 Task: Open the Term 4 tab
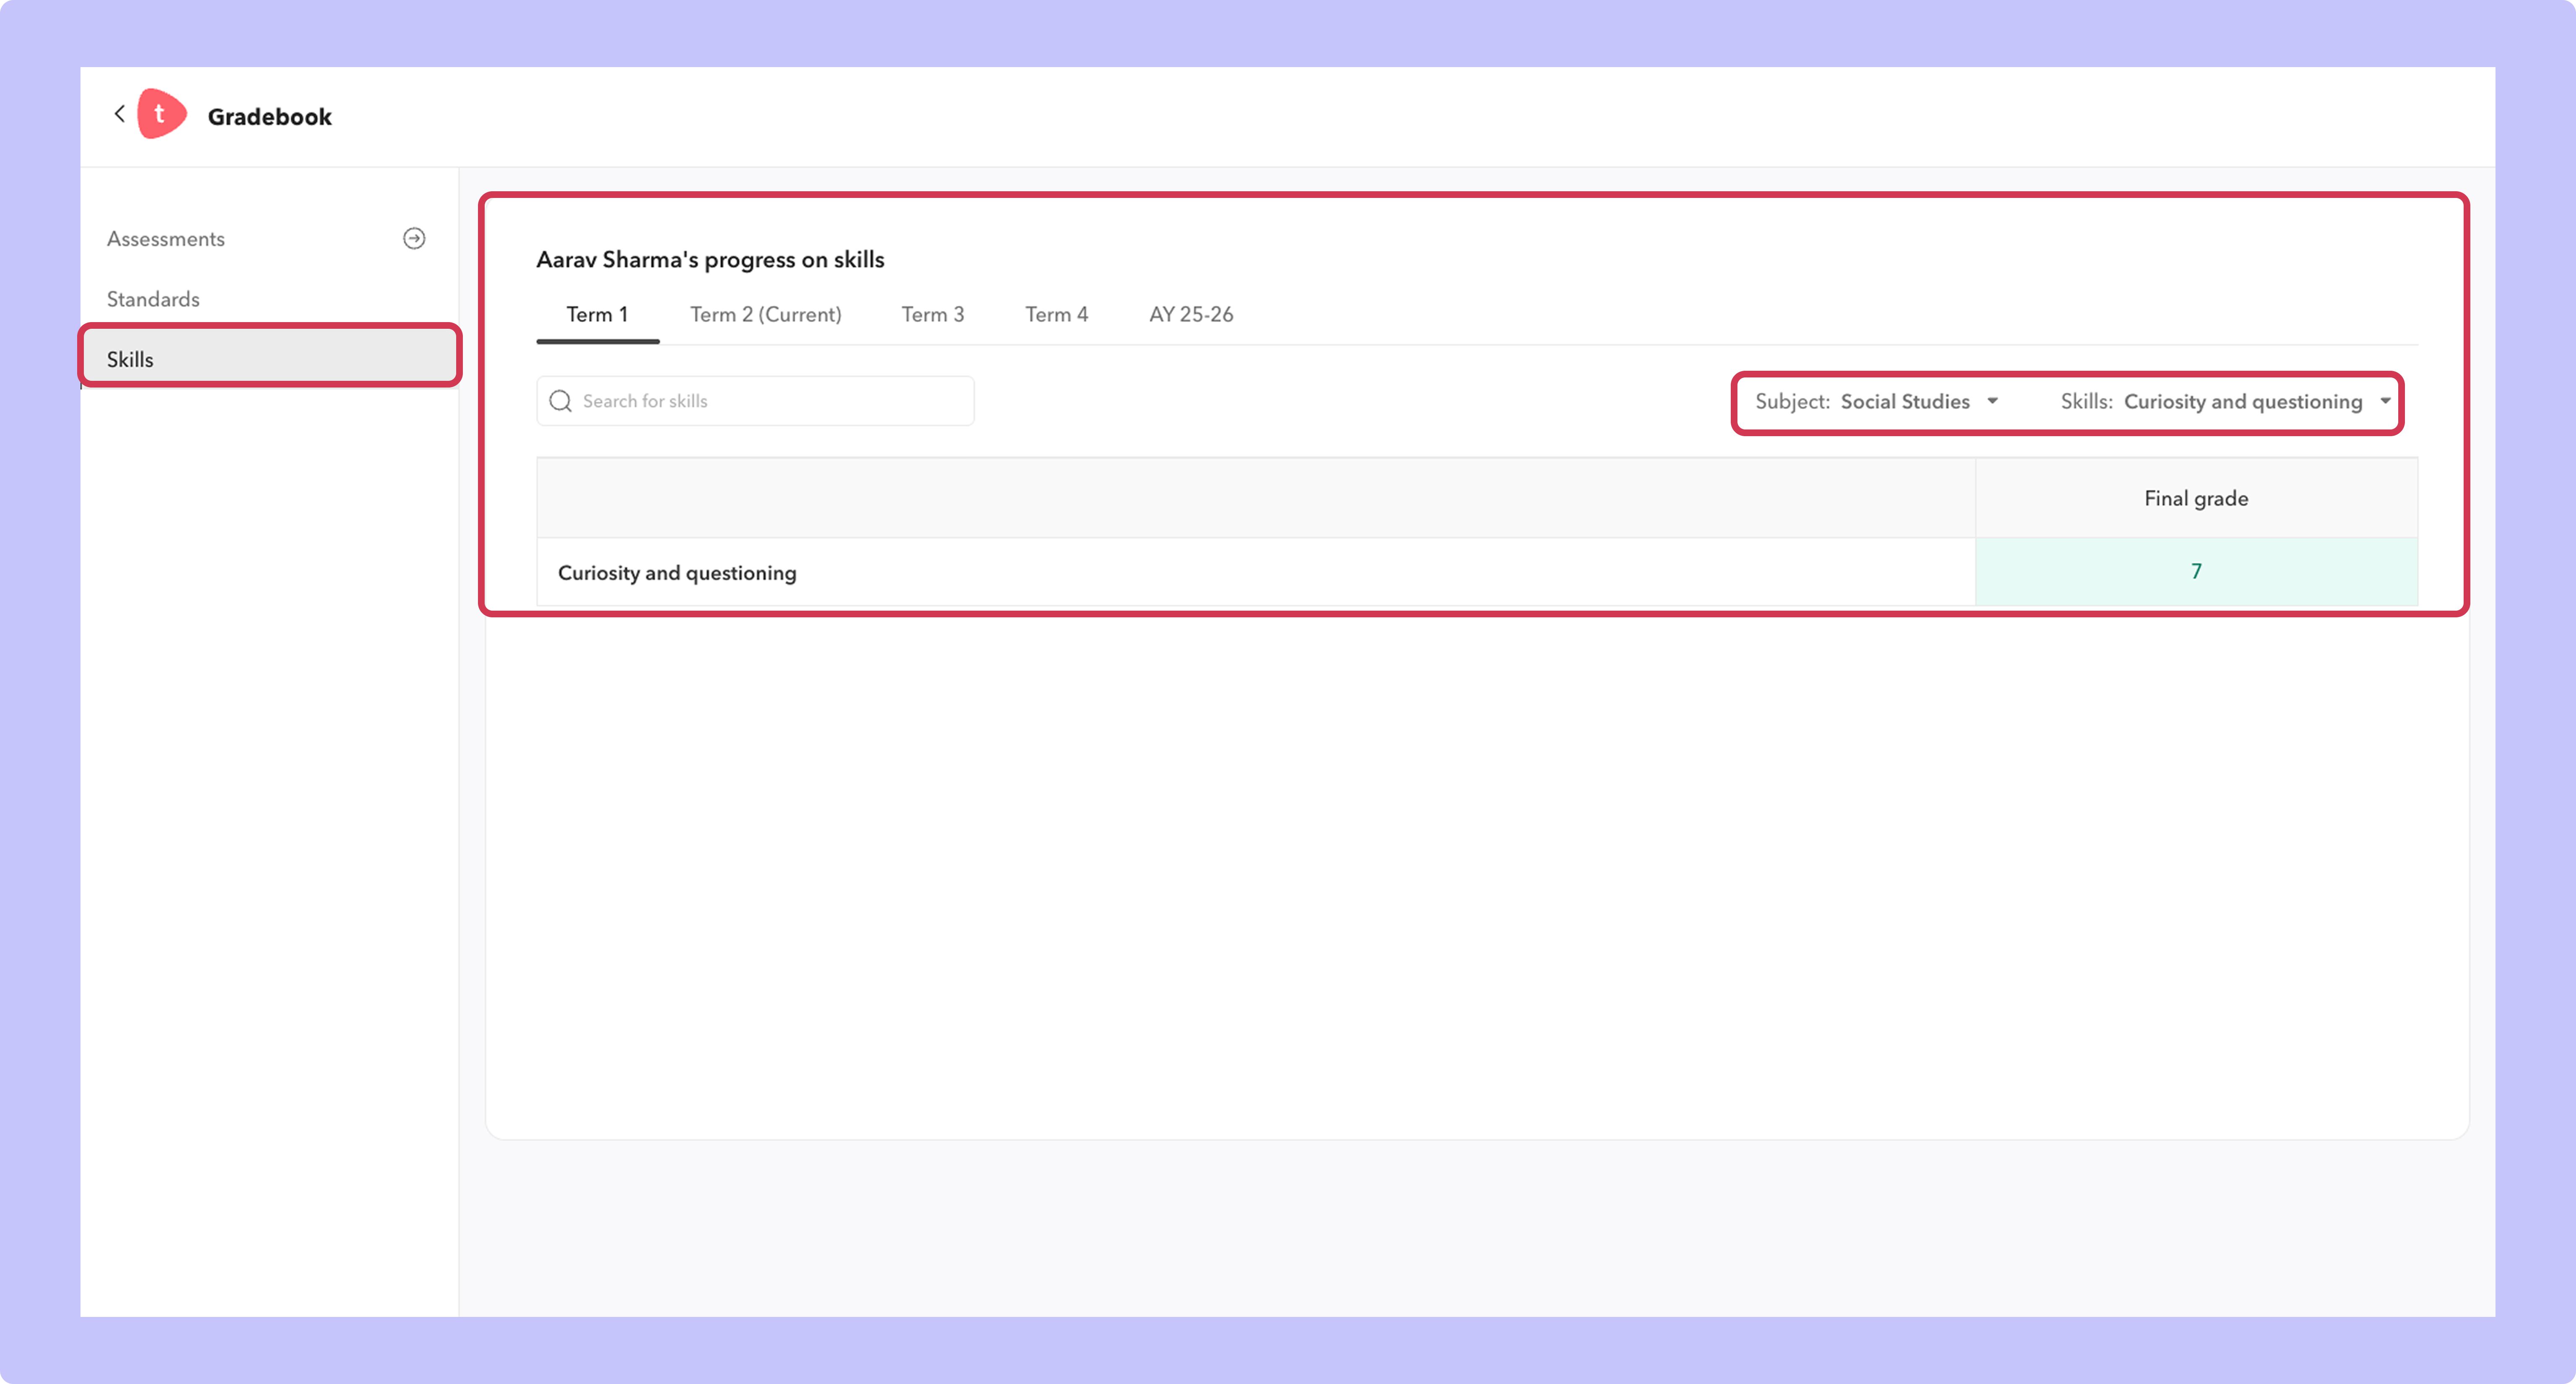click(1056, 314)
